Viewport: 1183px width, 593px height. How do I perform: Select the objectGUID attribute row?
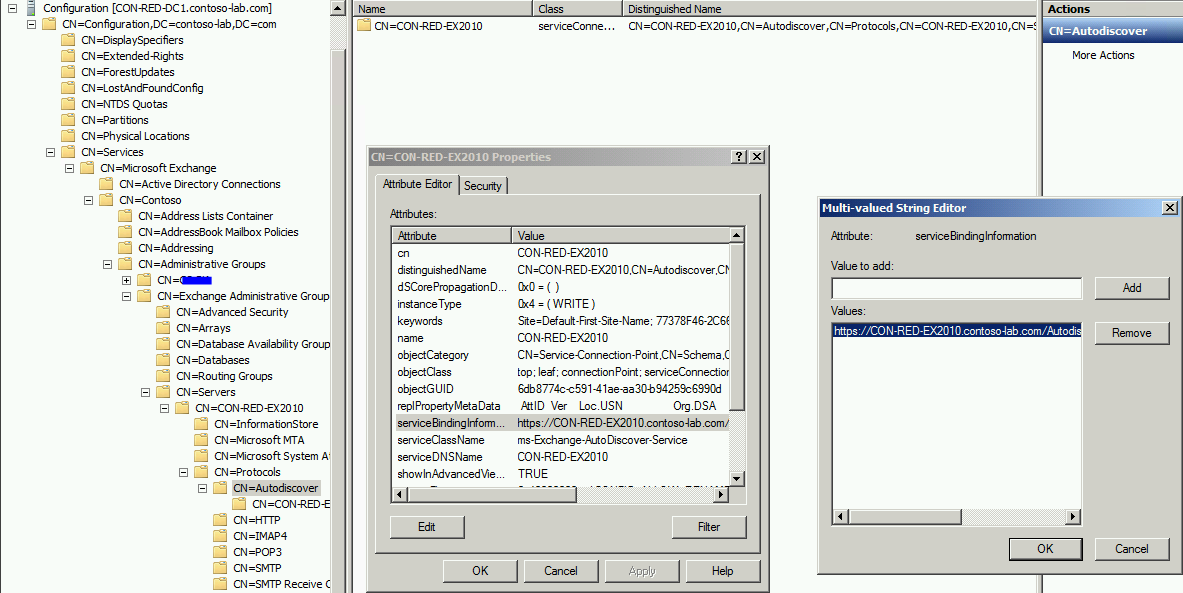point(561,389)
